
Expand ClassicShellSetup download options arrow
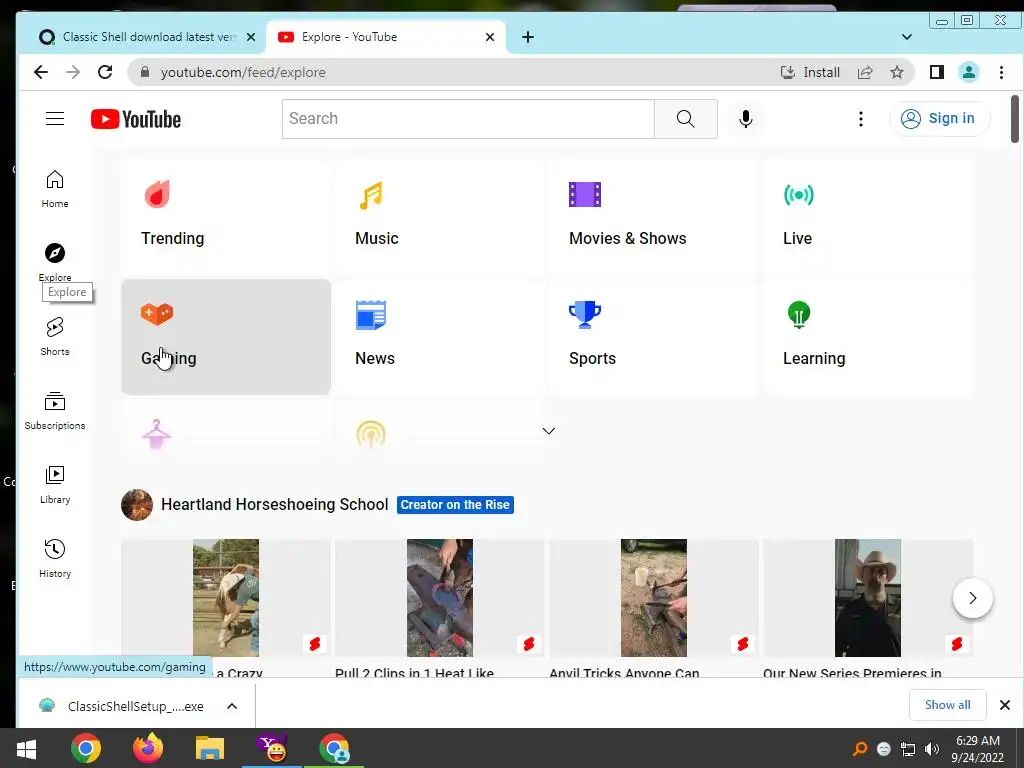point(232,706)
